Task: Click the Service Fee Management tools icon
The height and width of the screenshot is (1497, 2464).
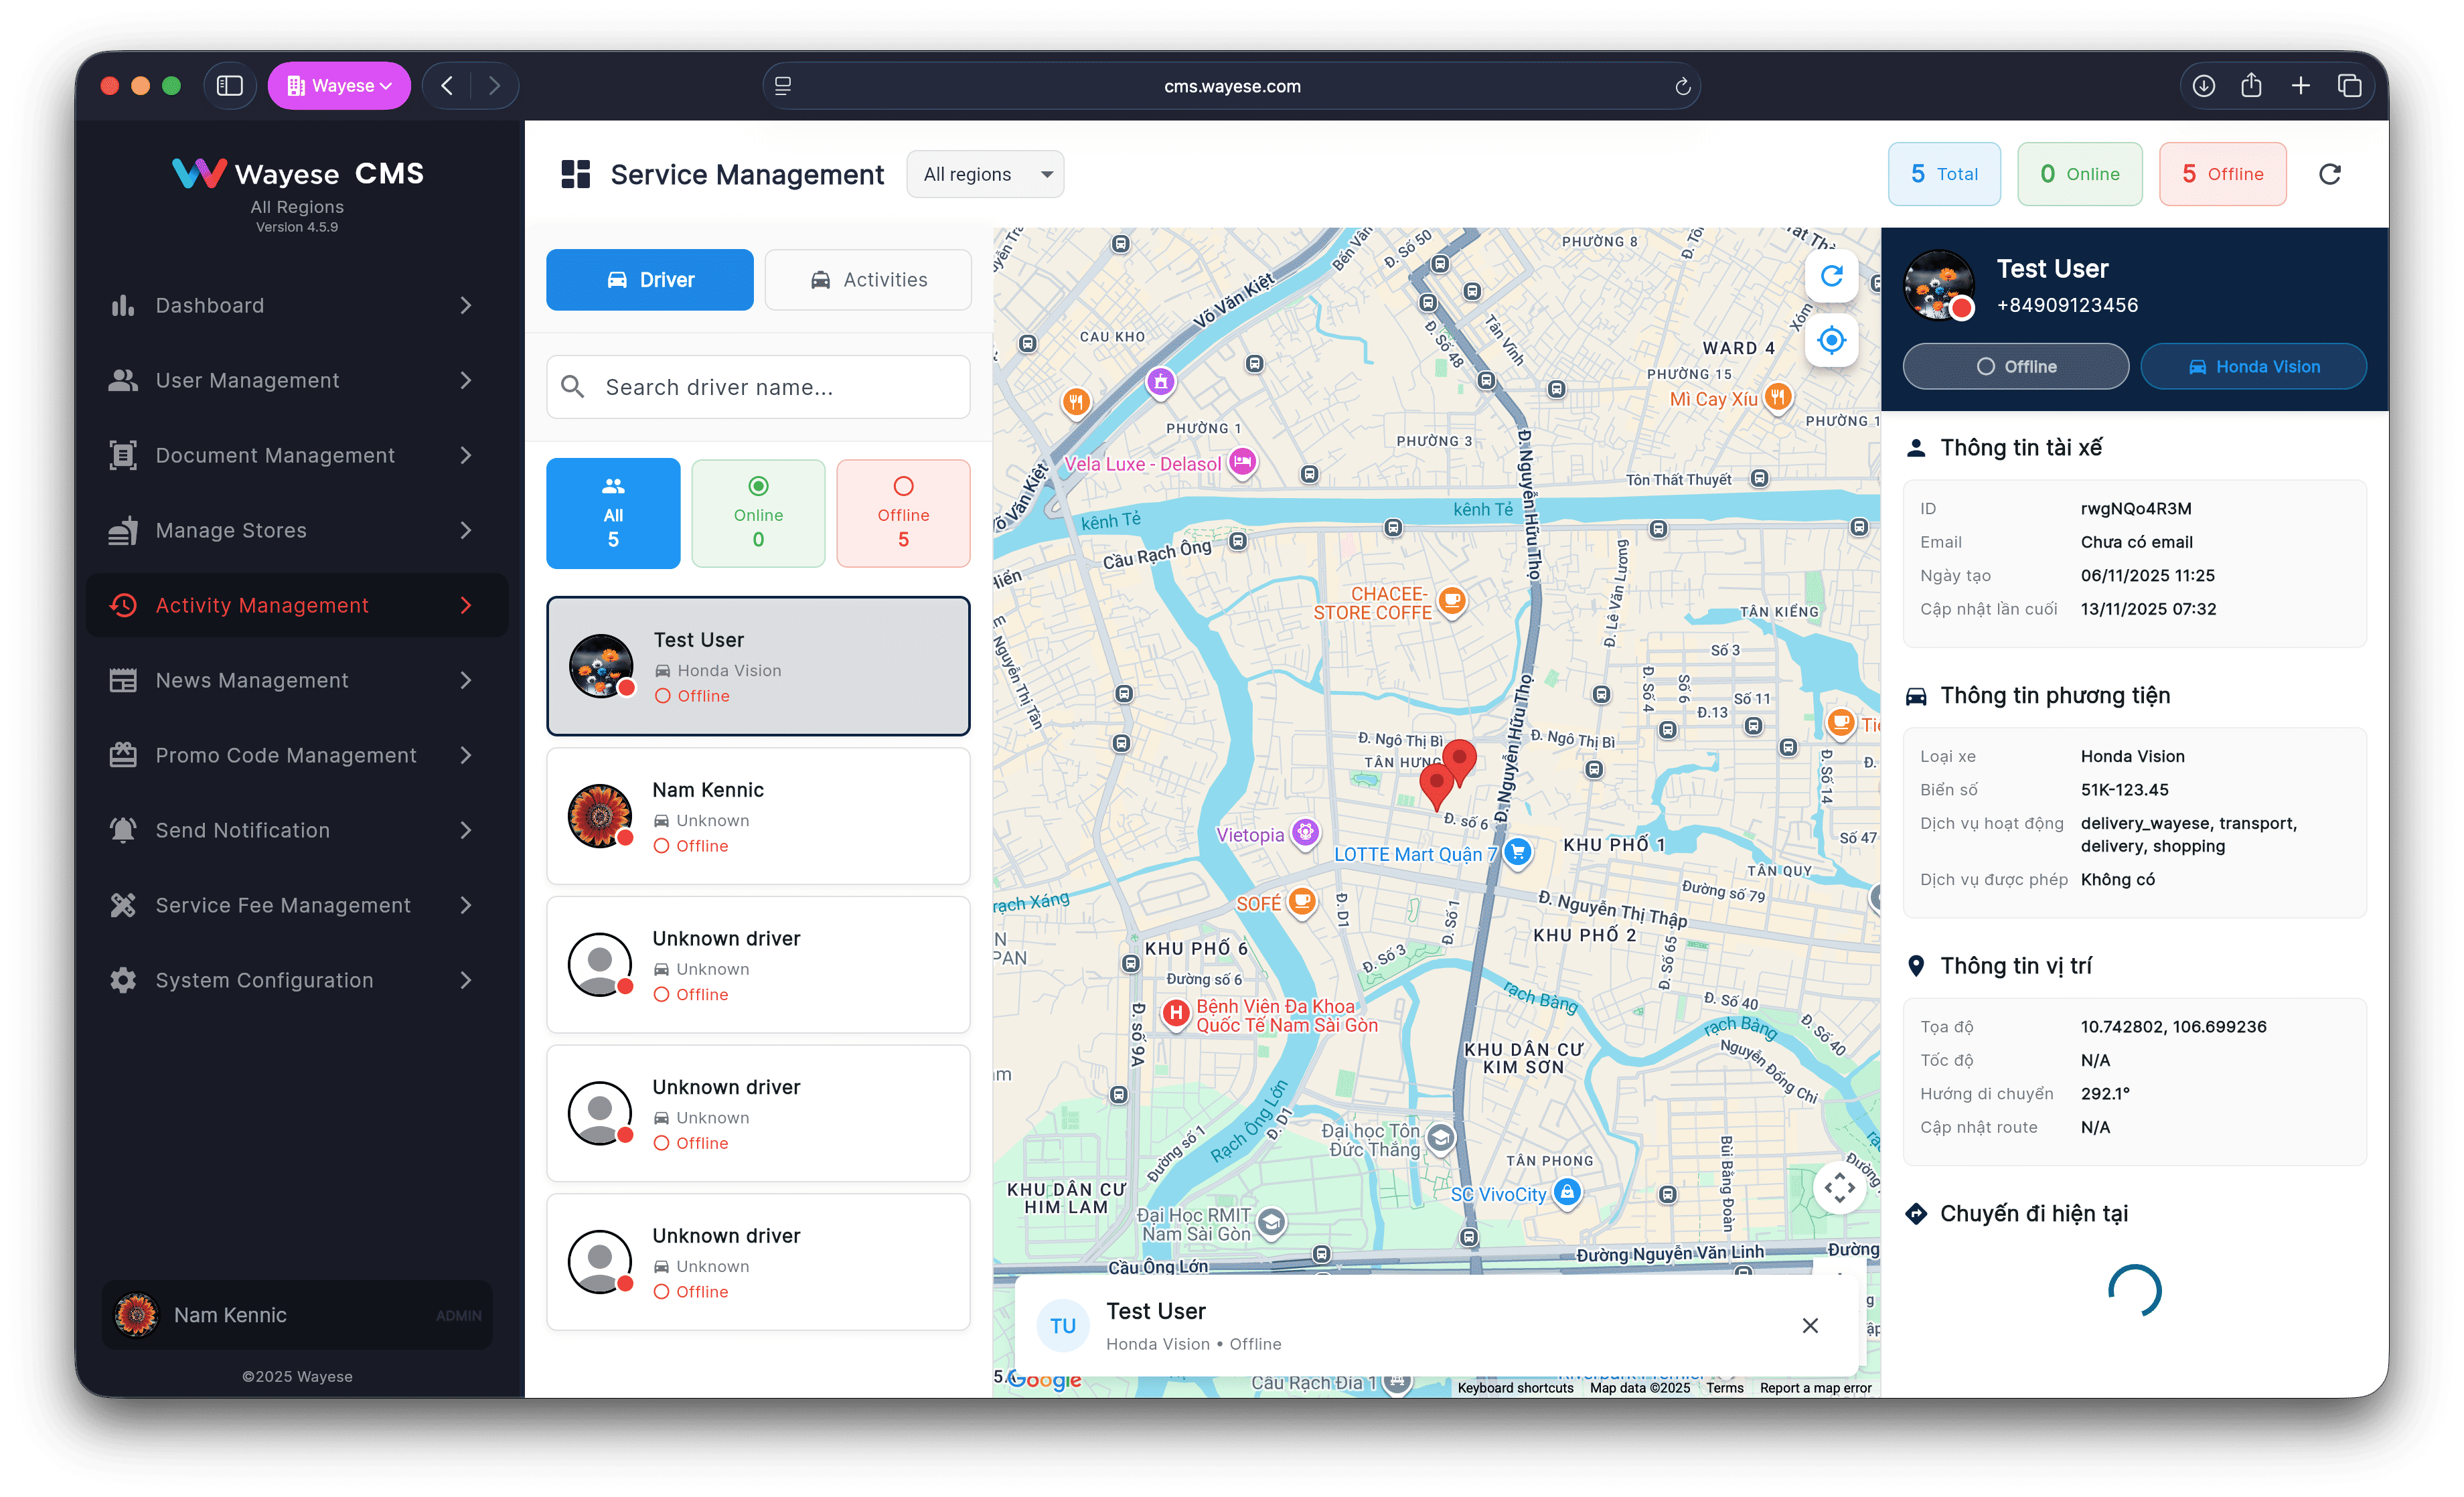Action: click(x=123, y=905)
